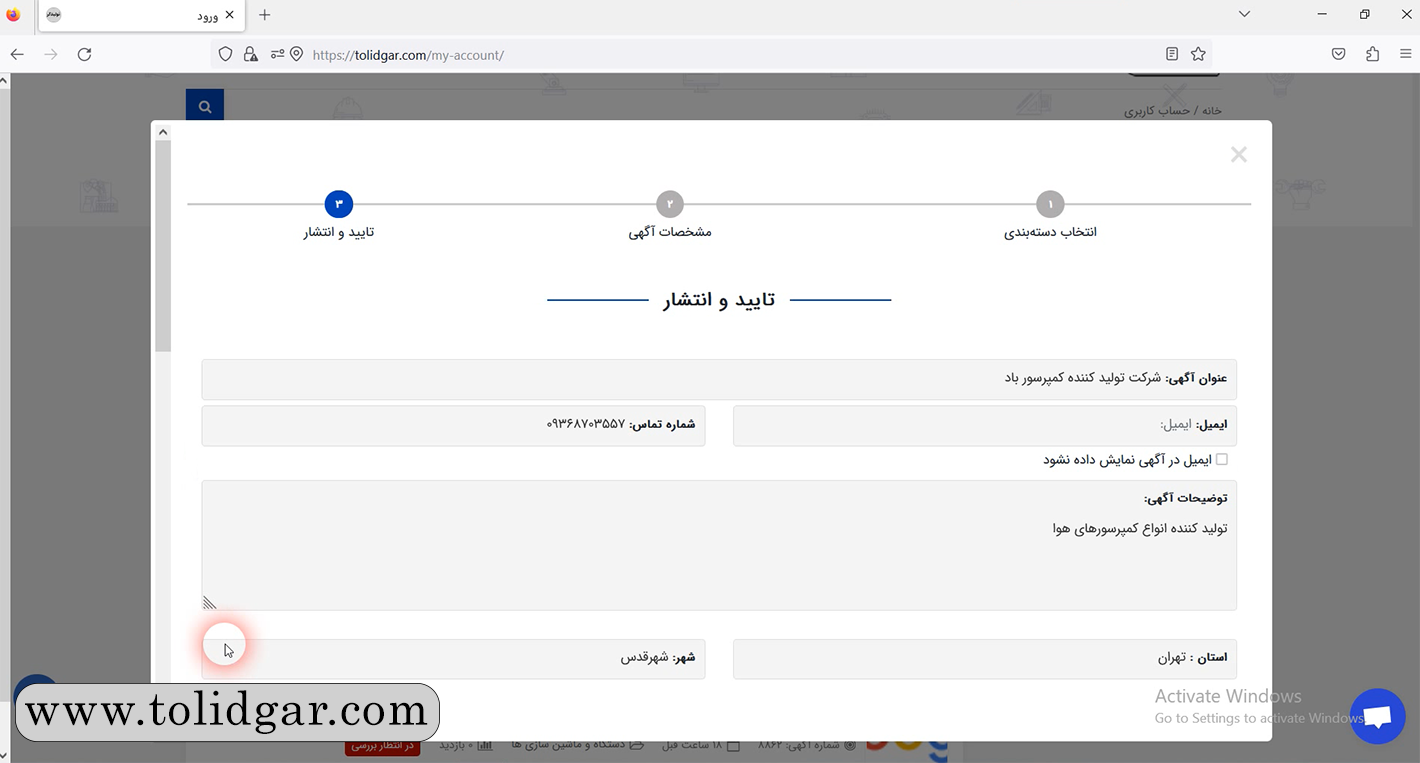Open the Firefox hamburger menu
The height and width of the screenshot is (763, 1420).
pos(1404,54)
